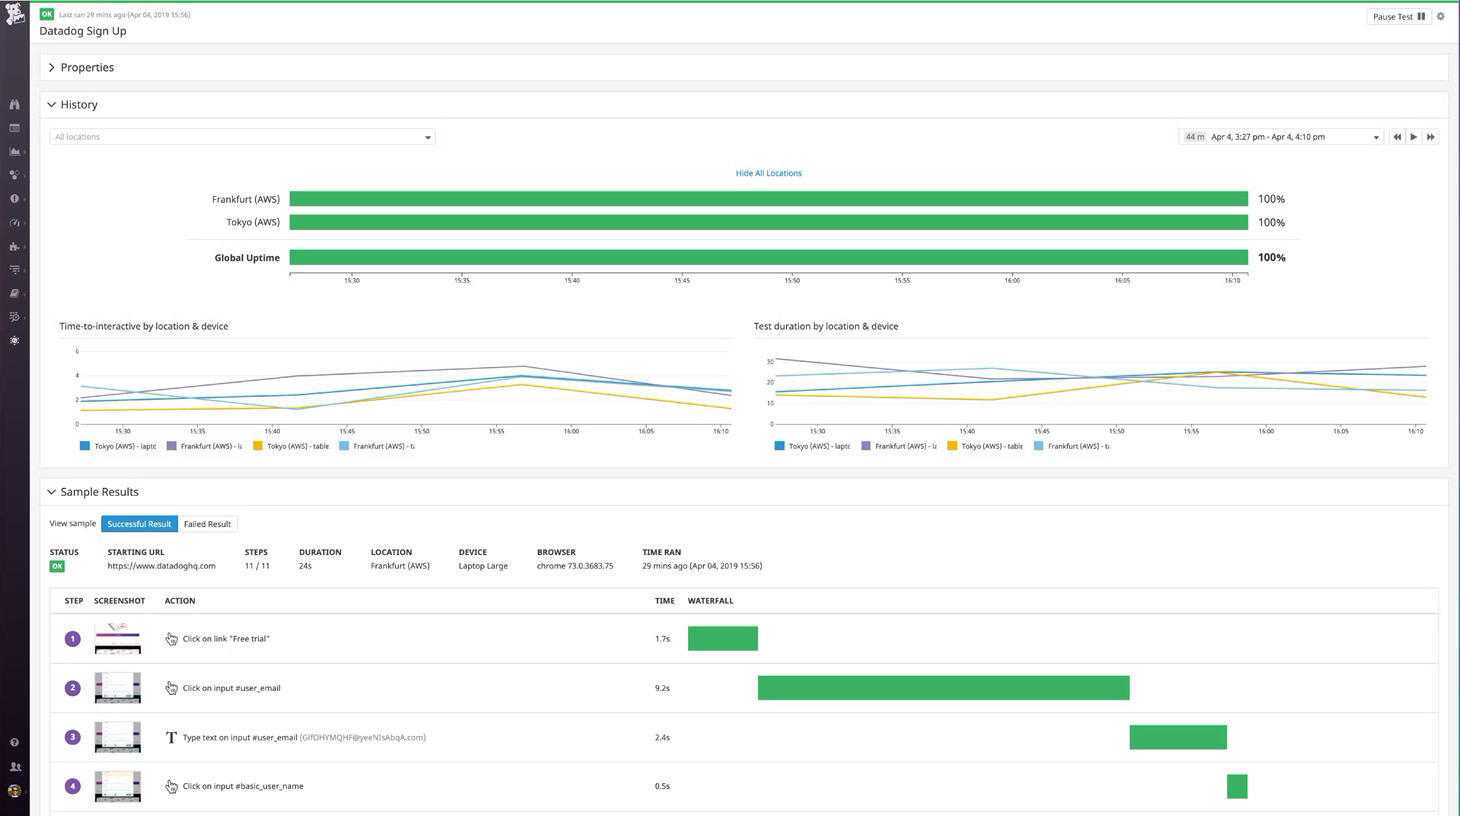Click the Help question-mark icon at bottom left
The image size is (1460, 816).
14,742
